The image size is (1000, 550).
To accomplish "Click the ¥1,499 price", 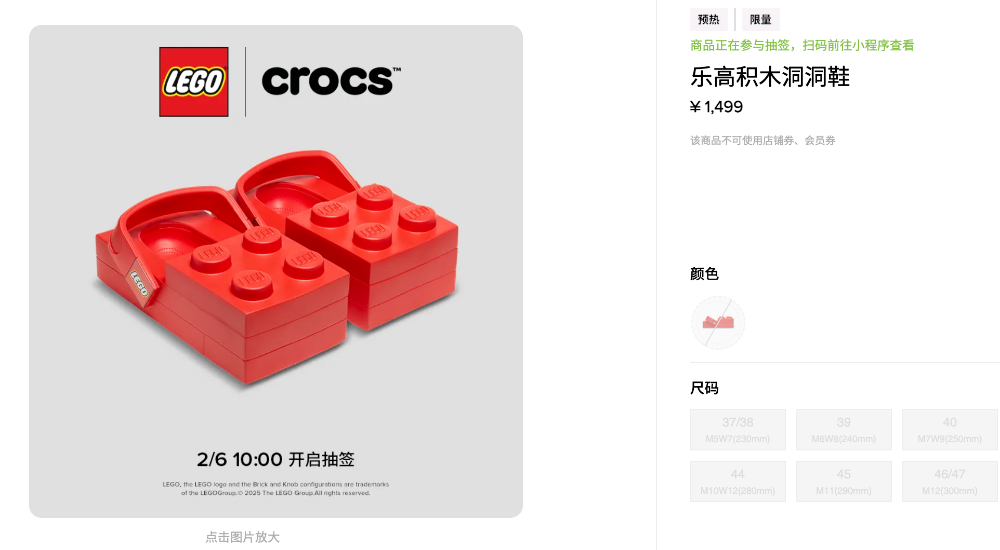I will click(x=717, y=107).
